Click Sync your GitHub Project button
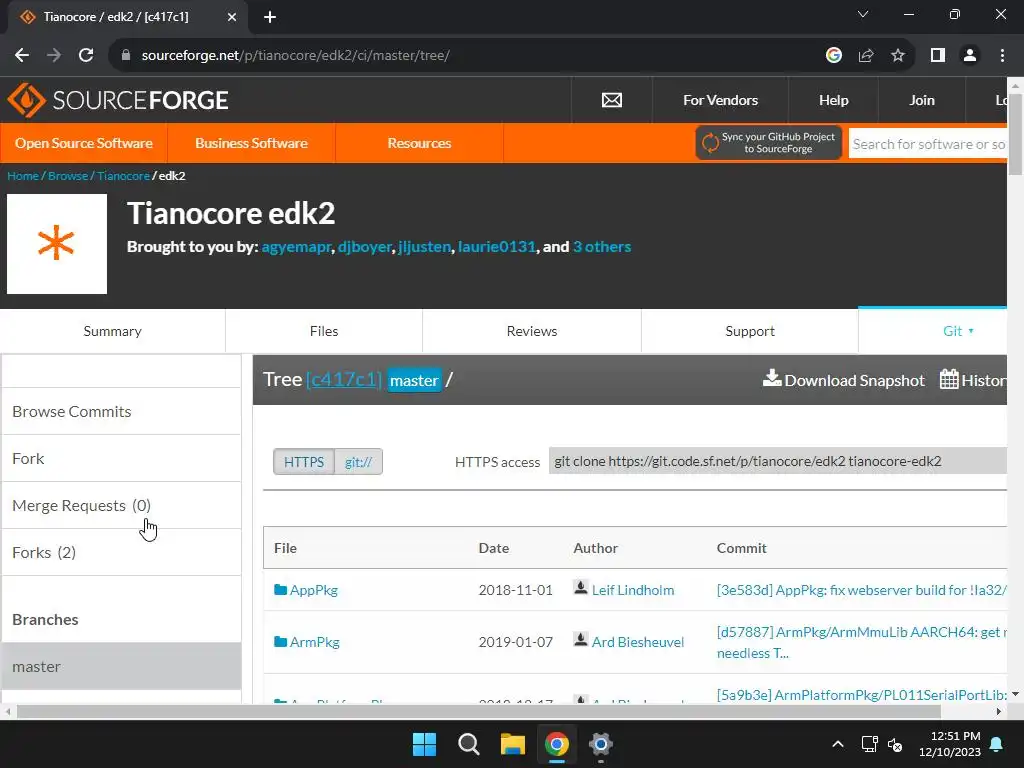The image size is (1024, 768). click(769, 142)
